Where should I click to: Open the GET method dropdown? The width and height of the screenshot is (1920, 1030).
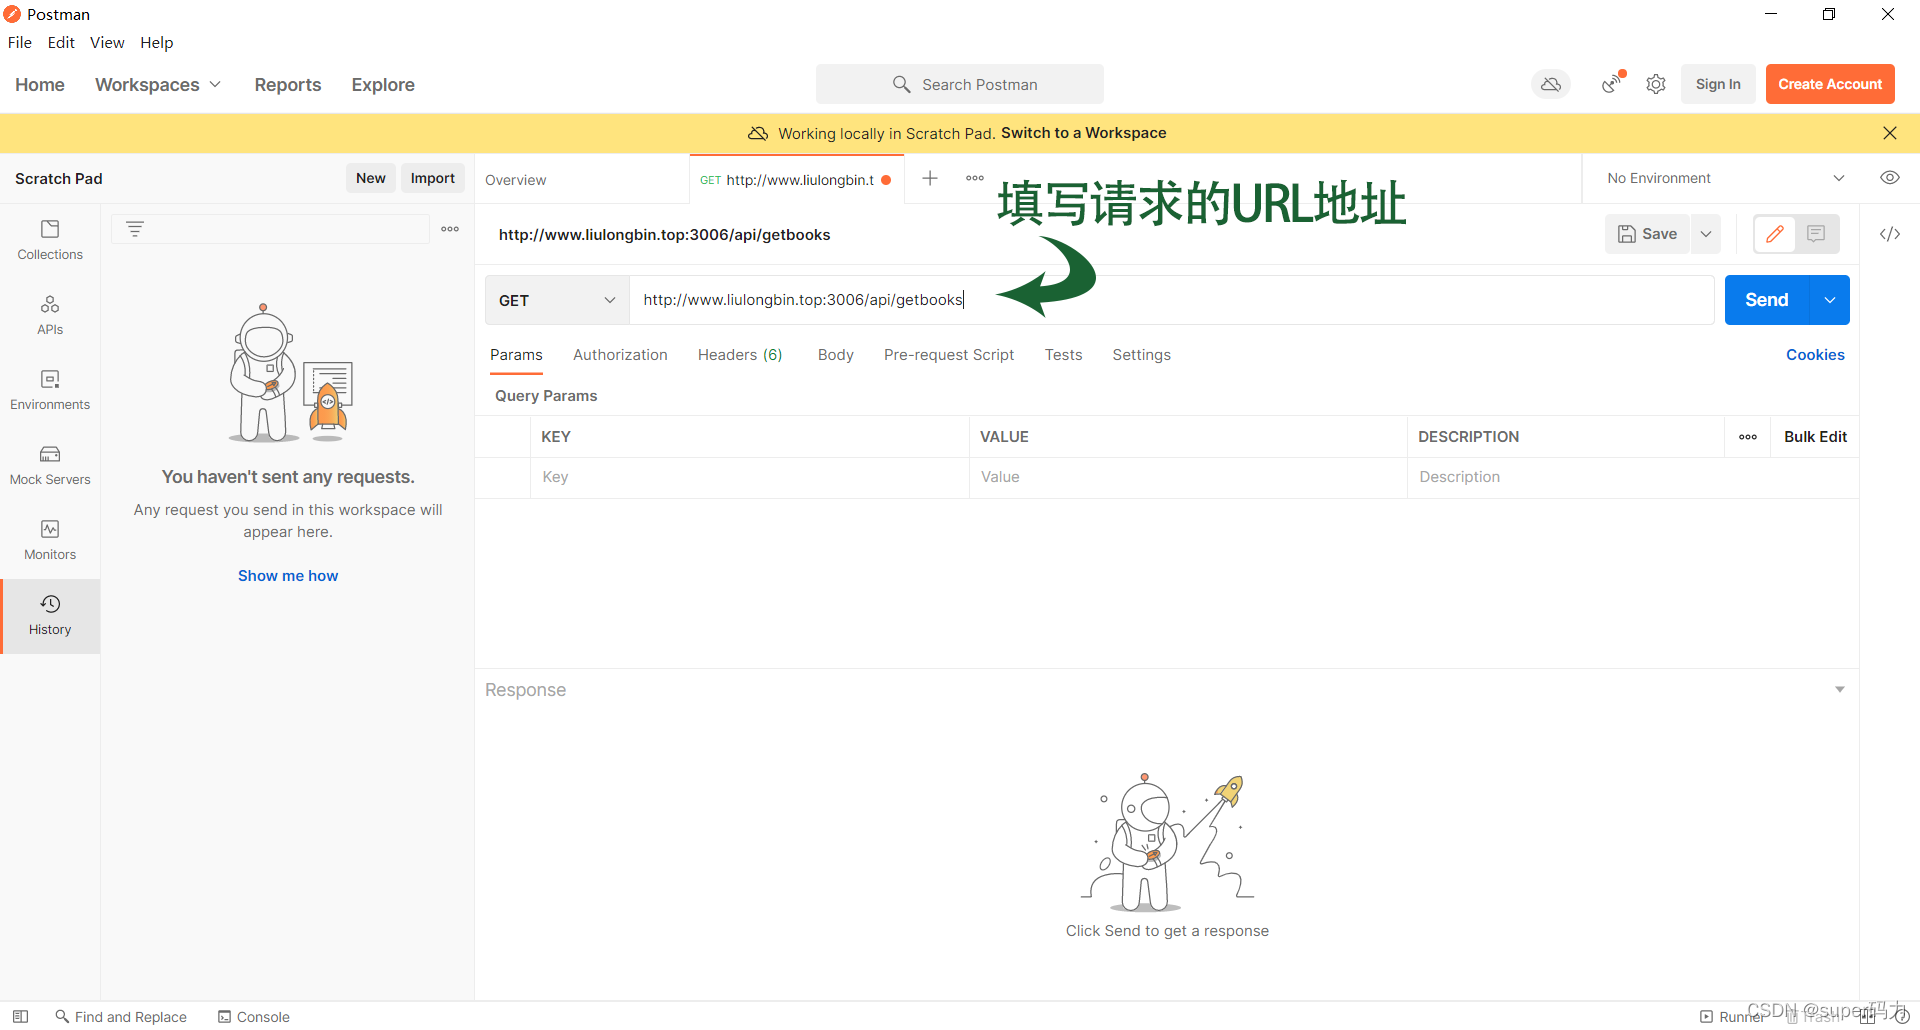click(x=557, y=300)
